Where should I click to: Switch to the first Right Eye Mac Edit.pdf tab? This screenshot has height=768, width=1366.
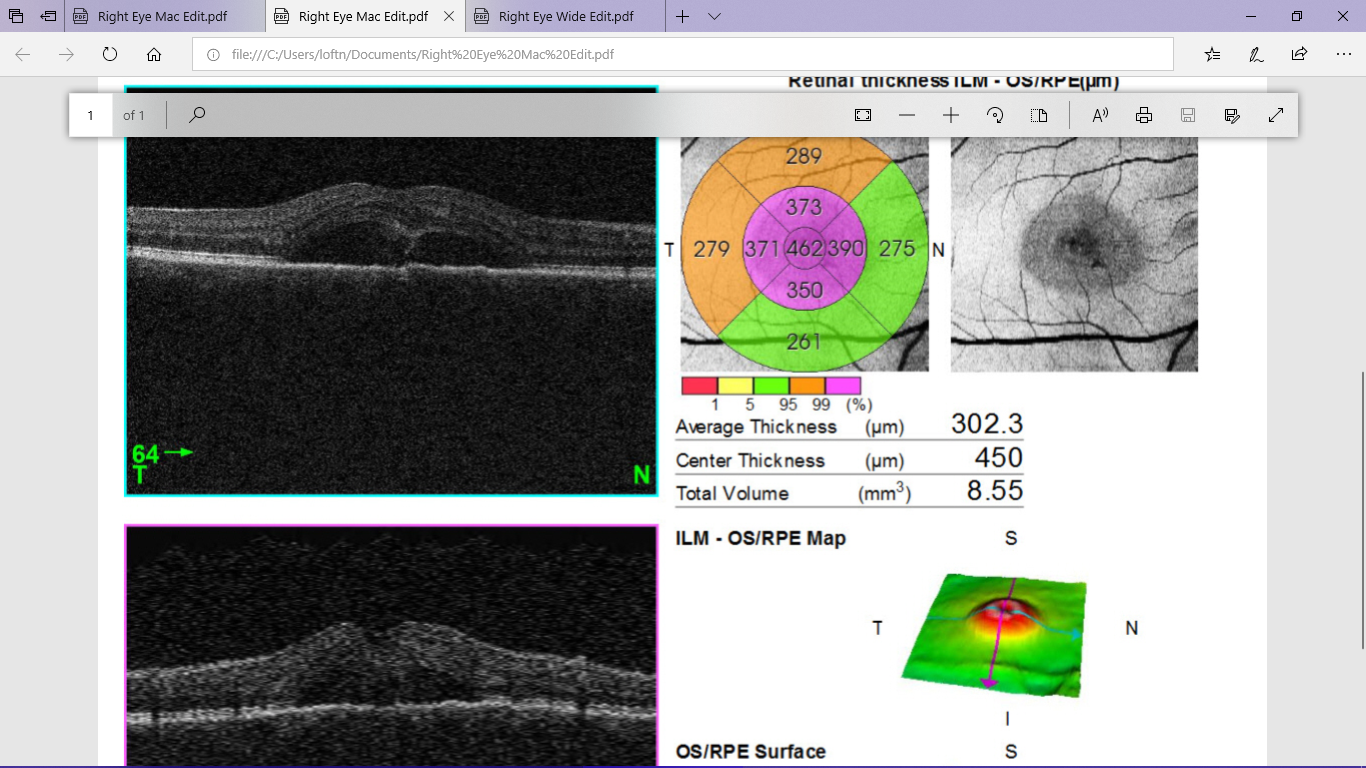(x=163, y=17)
